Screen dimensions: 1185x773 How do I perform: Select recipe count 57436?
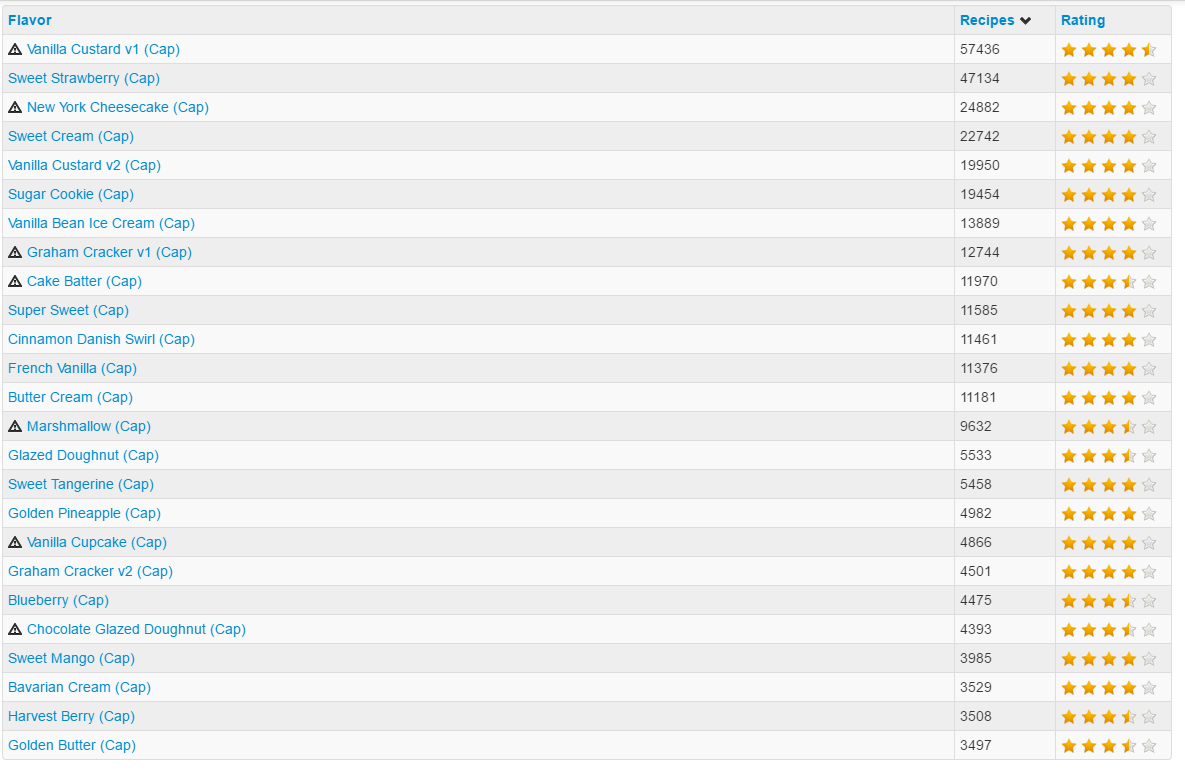coord(979,49)
